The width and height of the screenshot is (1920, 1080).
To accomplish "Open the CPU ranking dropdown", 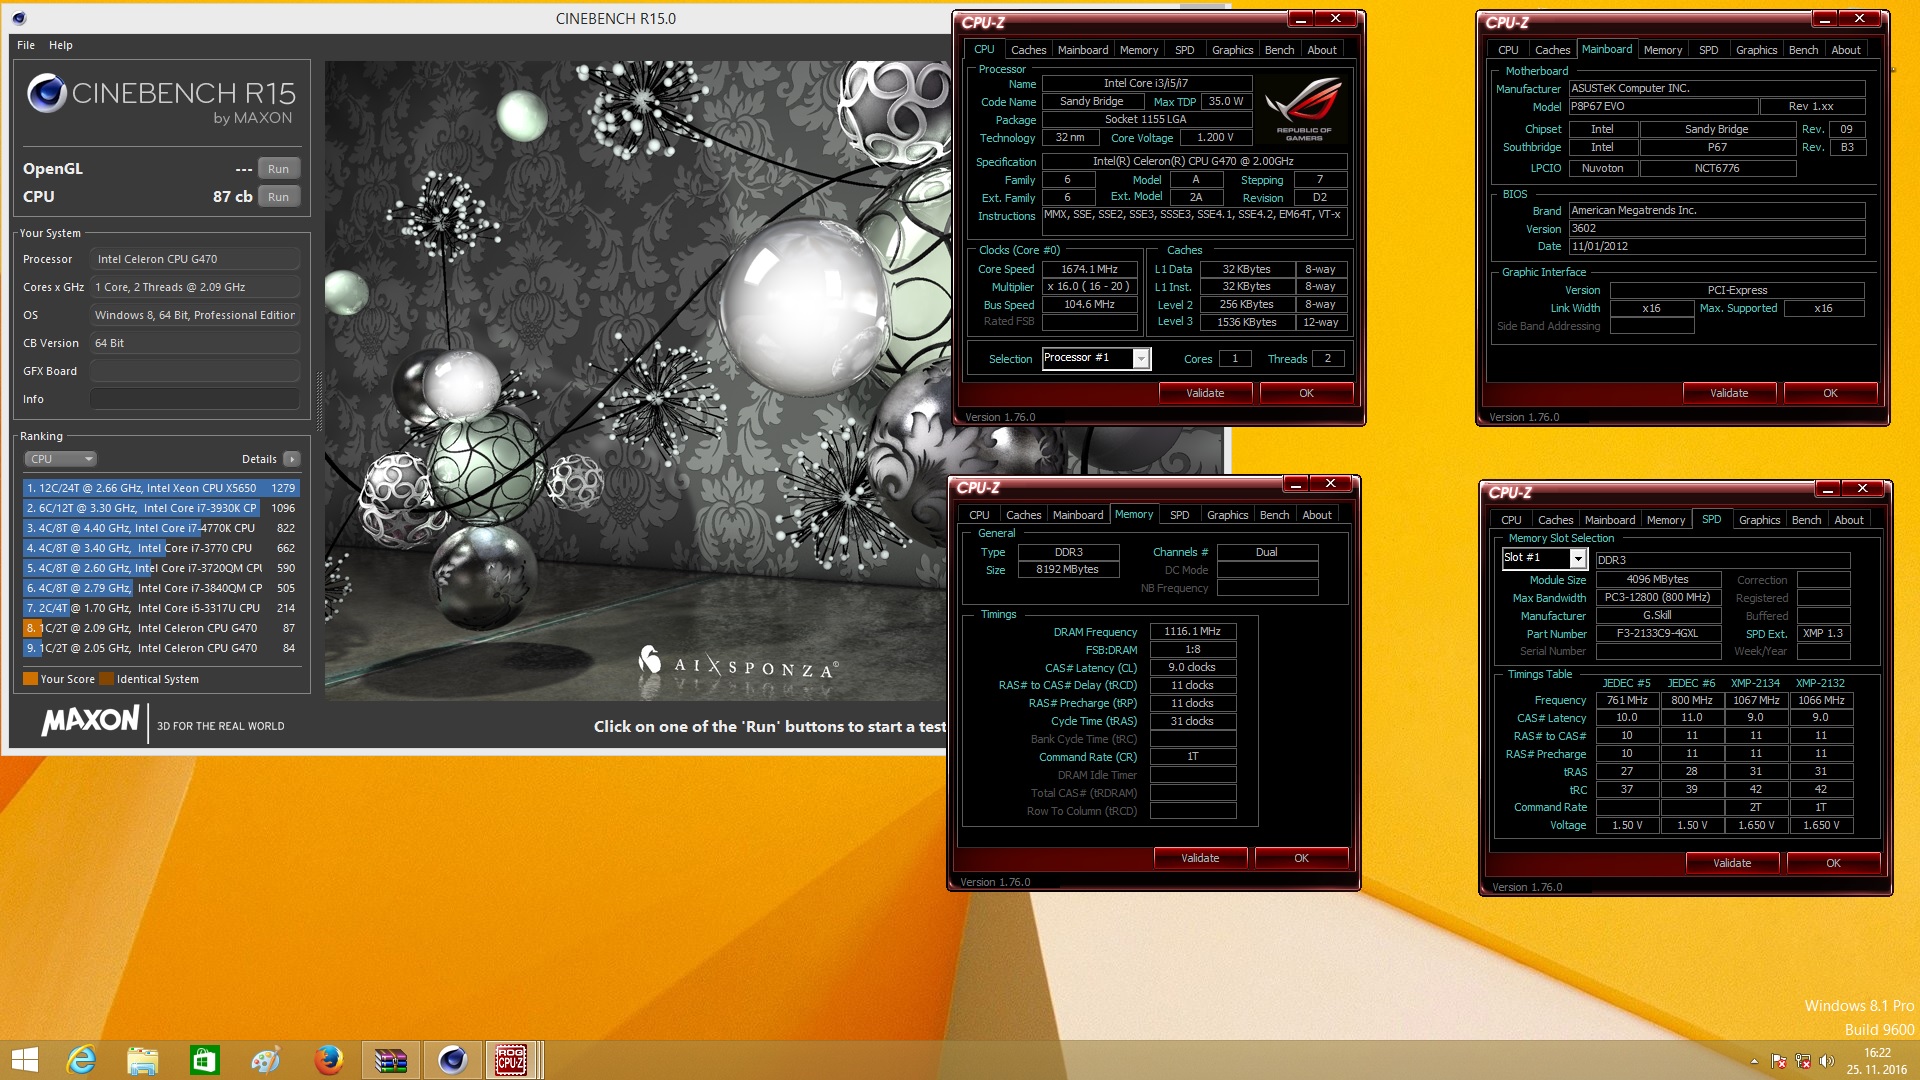I will pos(60,459).
